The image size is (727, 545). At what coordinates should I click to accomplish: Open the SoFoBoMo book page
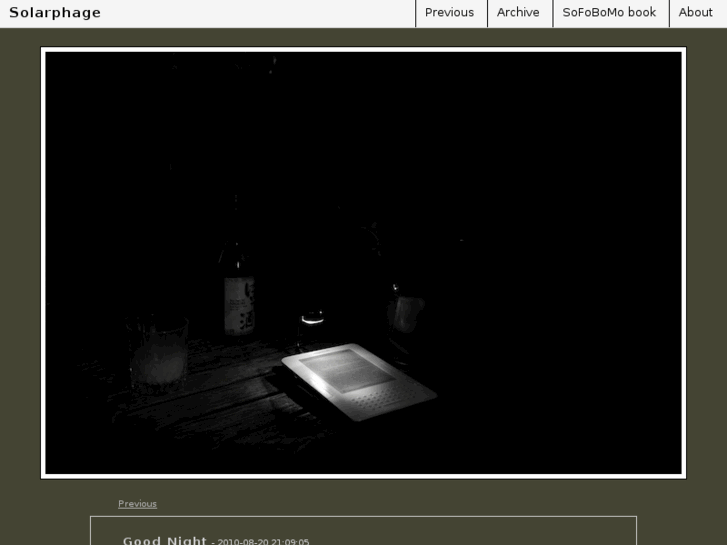pos(609,13)
